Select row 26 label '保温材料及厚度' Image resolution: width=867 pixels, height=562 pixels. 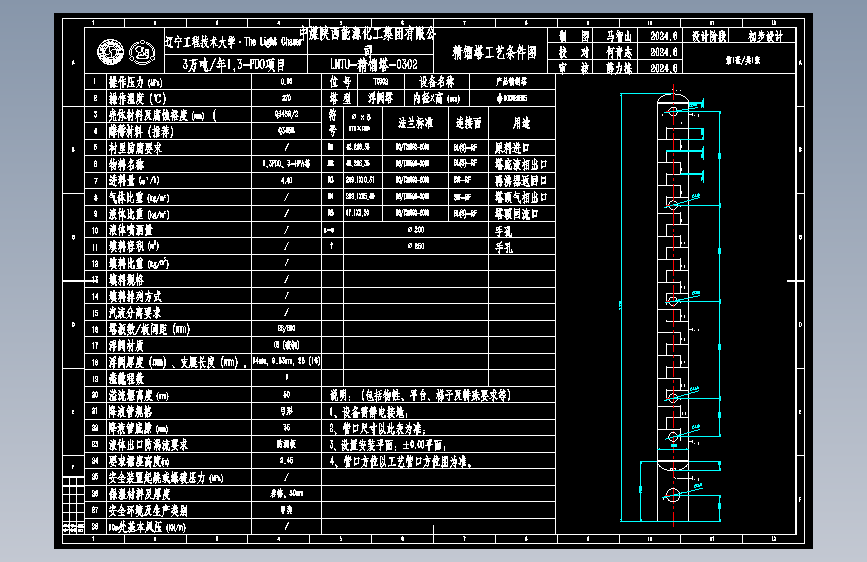(x=139, y=494)
